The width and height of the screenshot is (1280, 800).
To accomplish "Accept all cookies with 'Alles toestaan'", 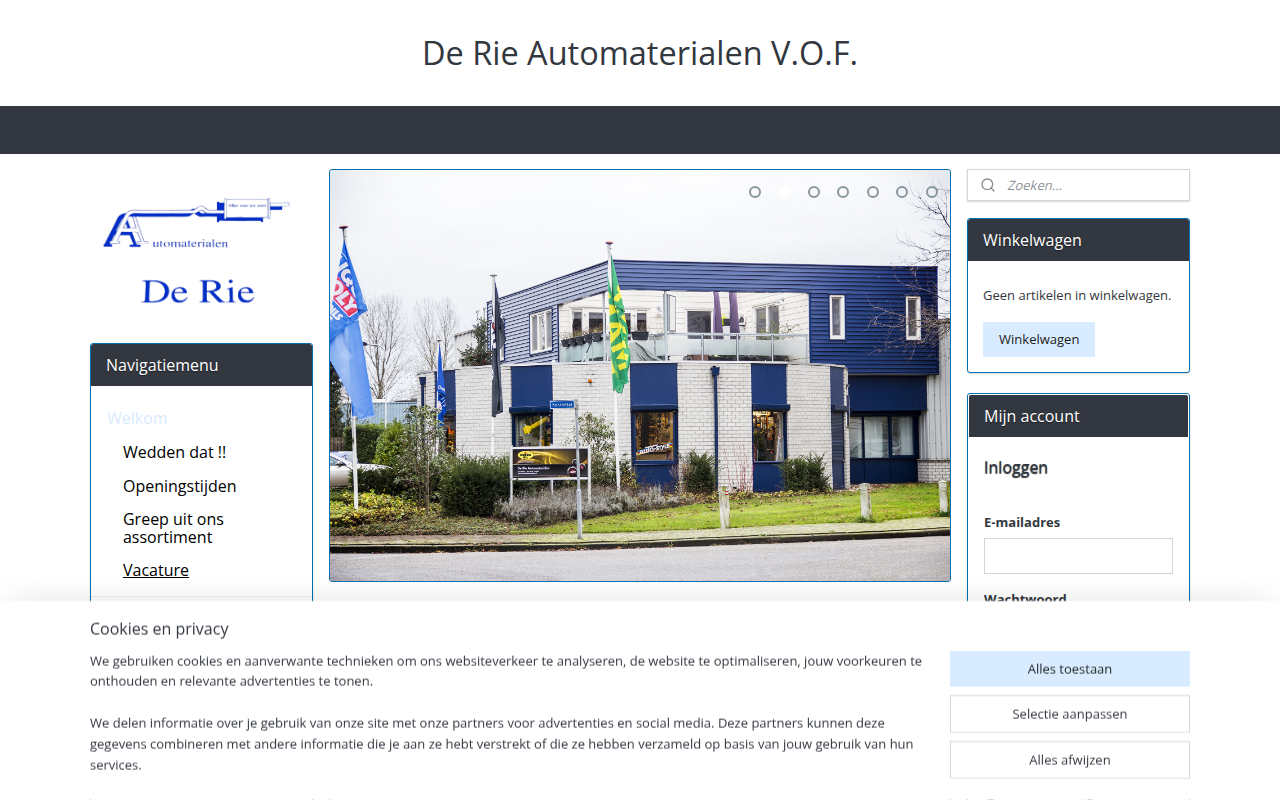I will coord(1070,669).
